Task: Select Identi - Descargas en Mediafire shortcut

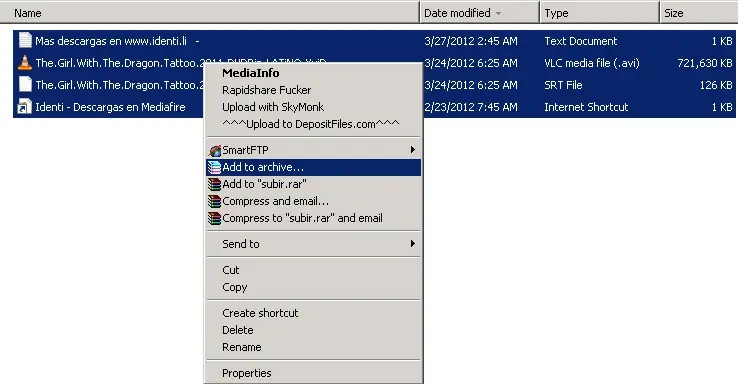Action: coord(110,107)
